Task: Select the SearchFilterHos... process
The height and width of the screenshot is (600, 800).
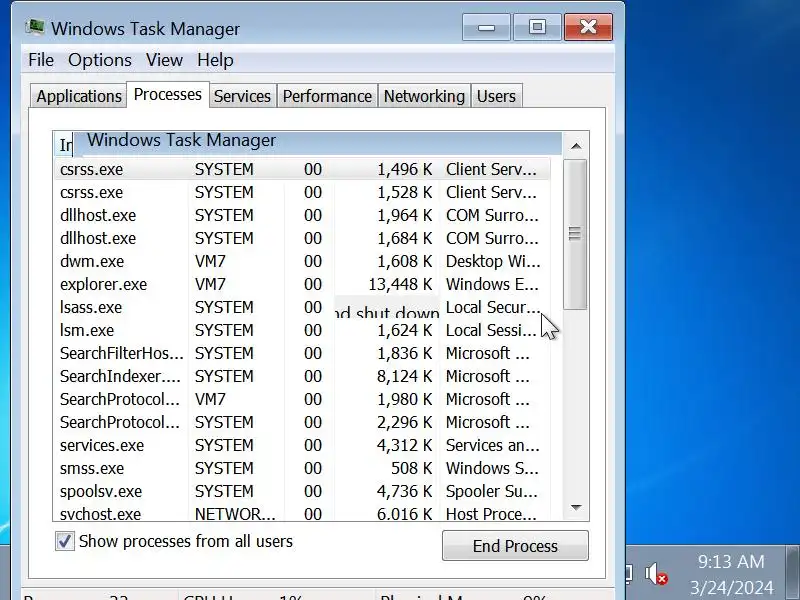Action: 302,353
